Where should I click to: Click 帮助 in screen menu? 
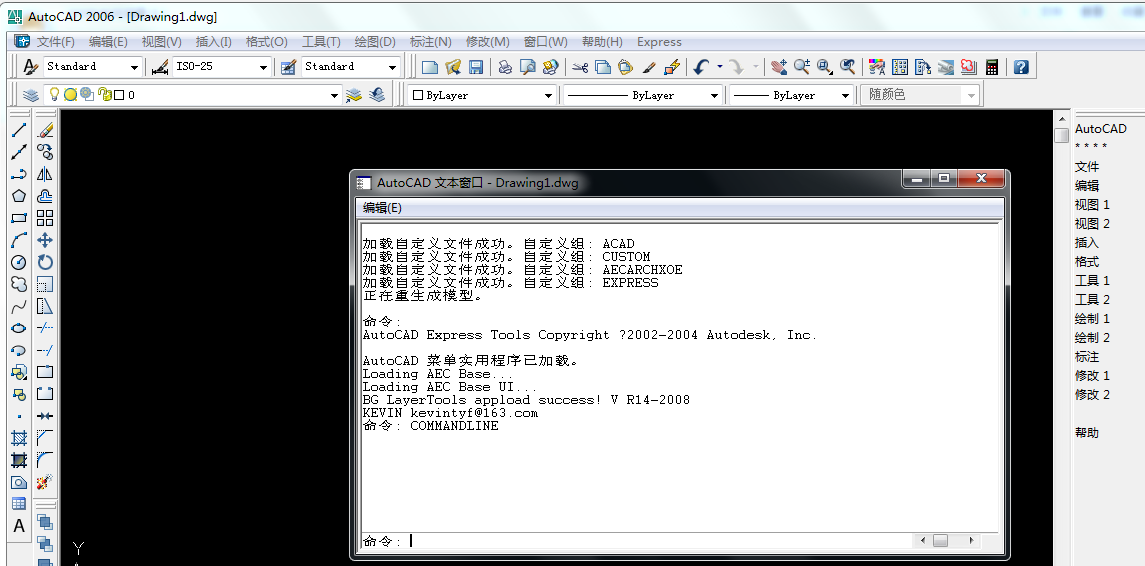[x=1087, y=432]
